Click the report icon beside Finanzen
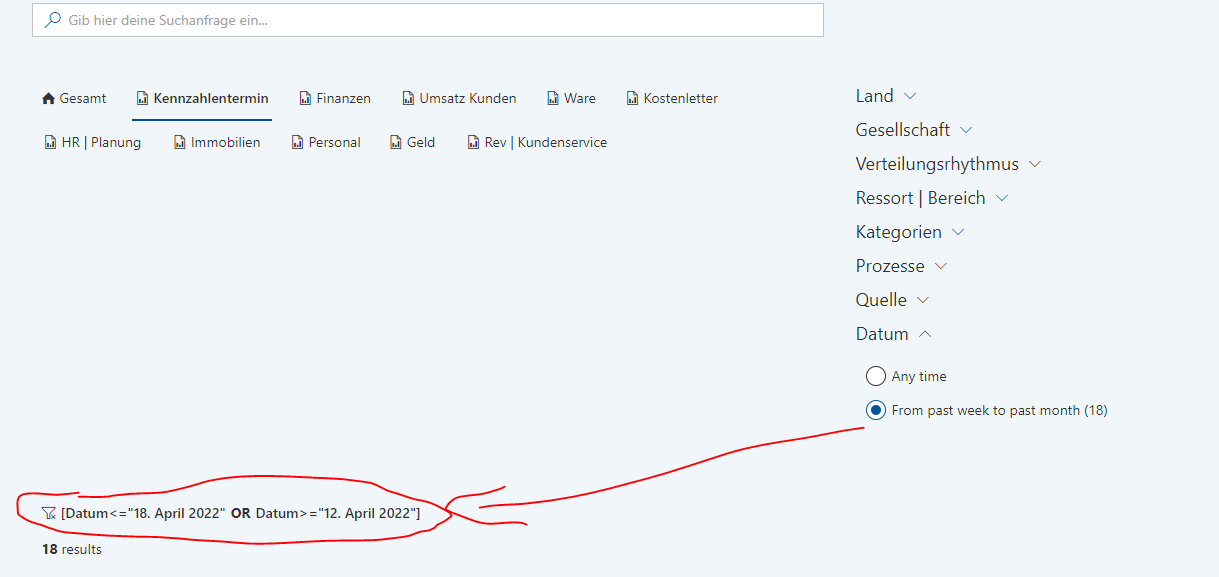1219x577 pixels. point(305,98)
